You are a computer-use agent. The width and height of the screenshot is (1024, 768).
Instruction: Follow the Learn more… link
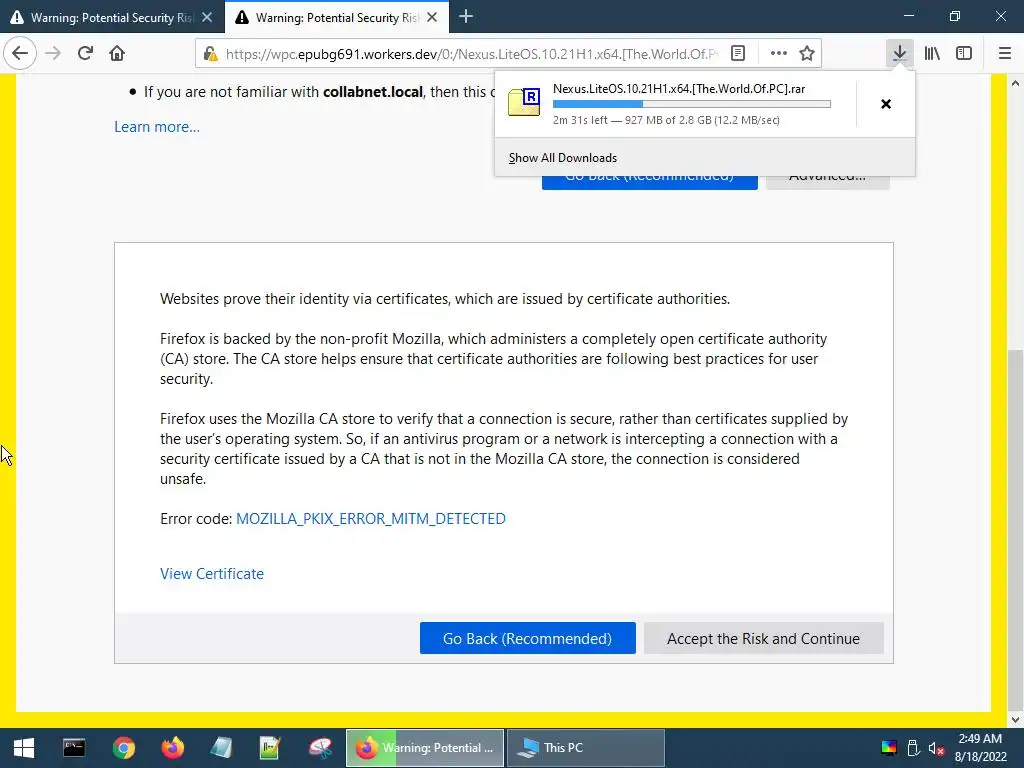(157, 127)
